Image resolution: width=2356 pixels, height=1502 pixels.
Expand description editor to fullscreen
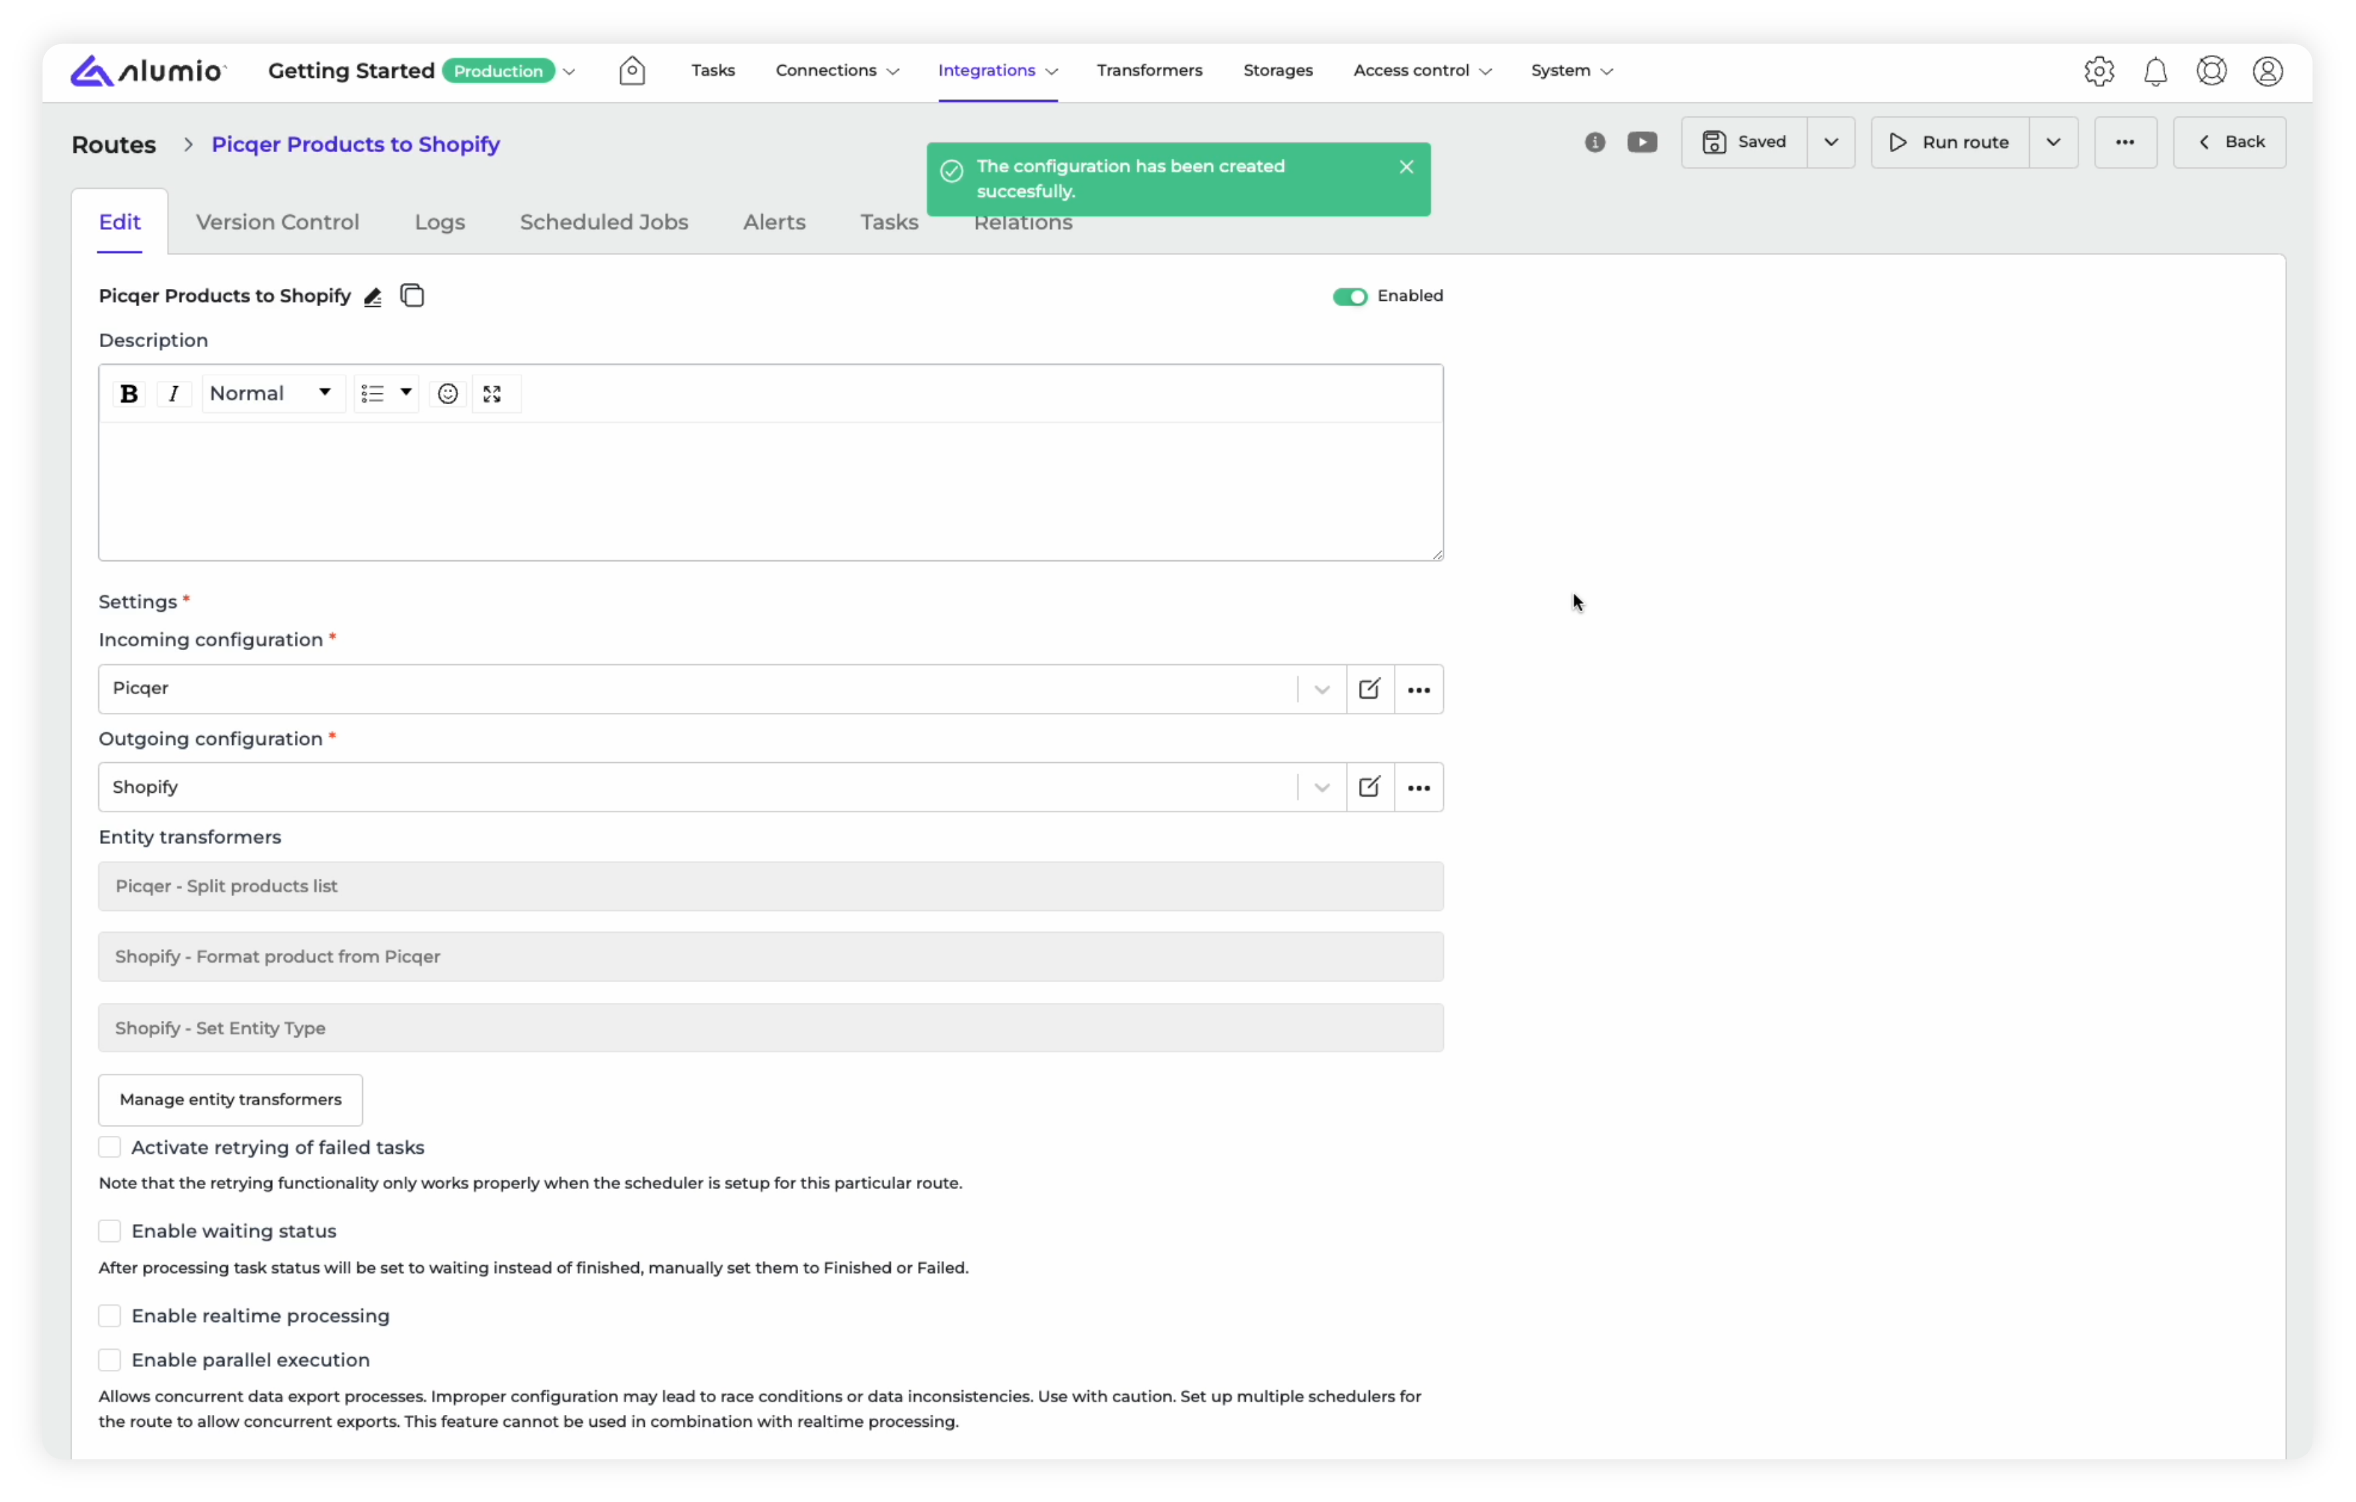(x=492, y=394)
